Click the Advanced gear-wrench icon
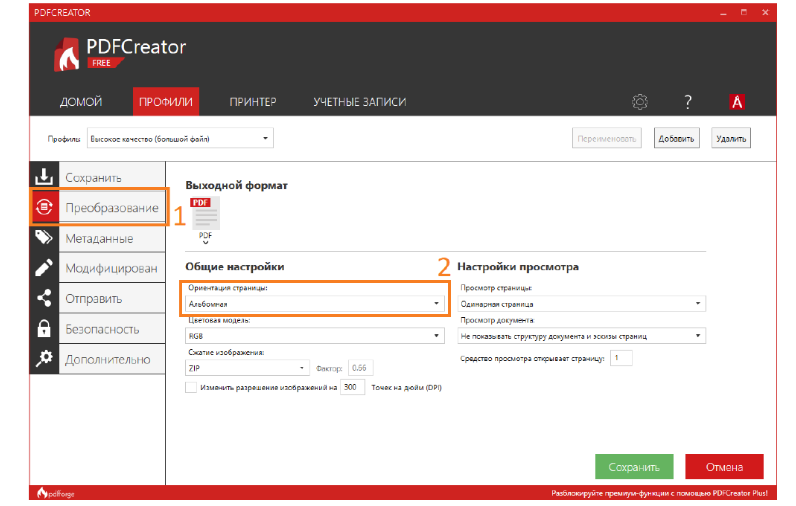This screenshot has height=506, width=796. click(44, 358)
